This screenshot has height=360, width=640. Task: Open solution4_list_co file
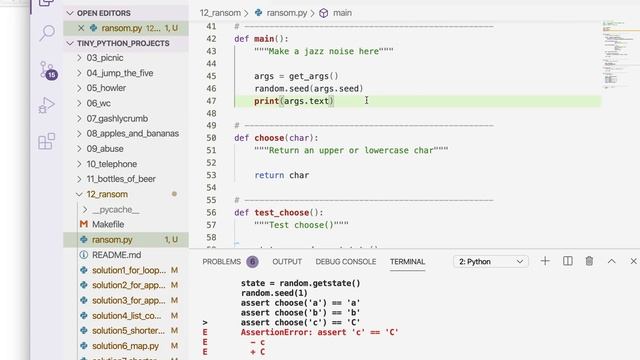coord(127,316)
